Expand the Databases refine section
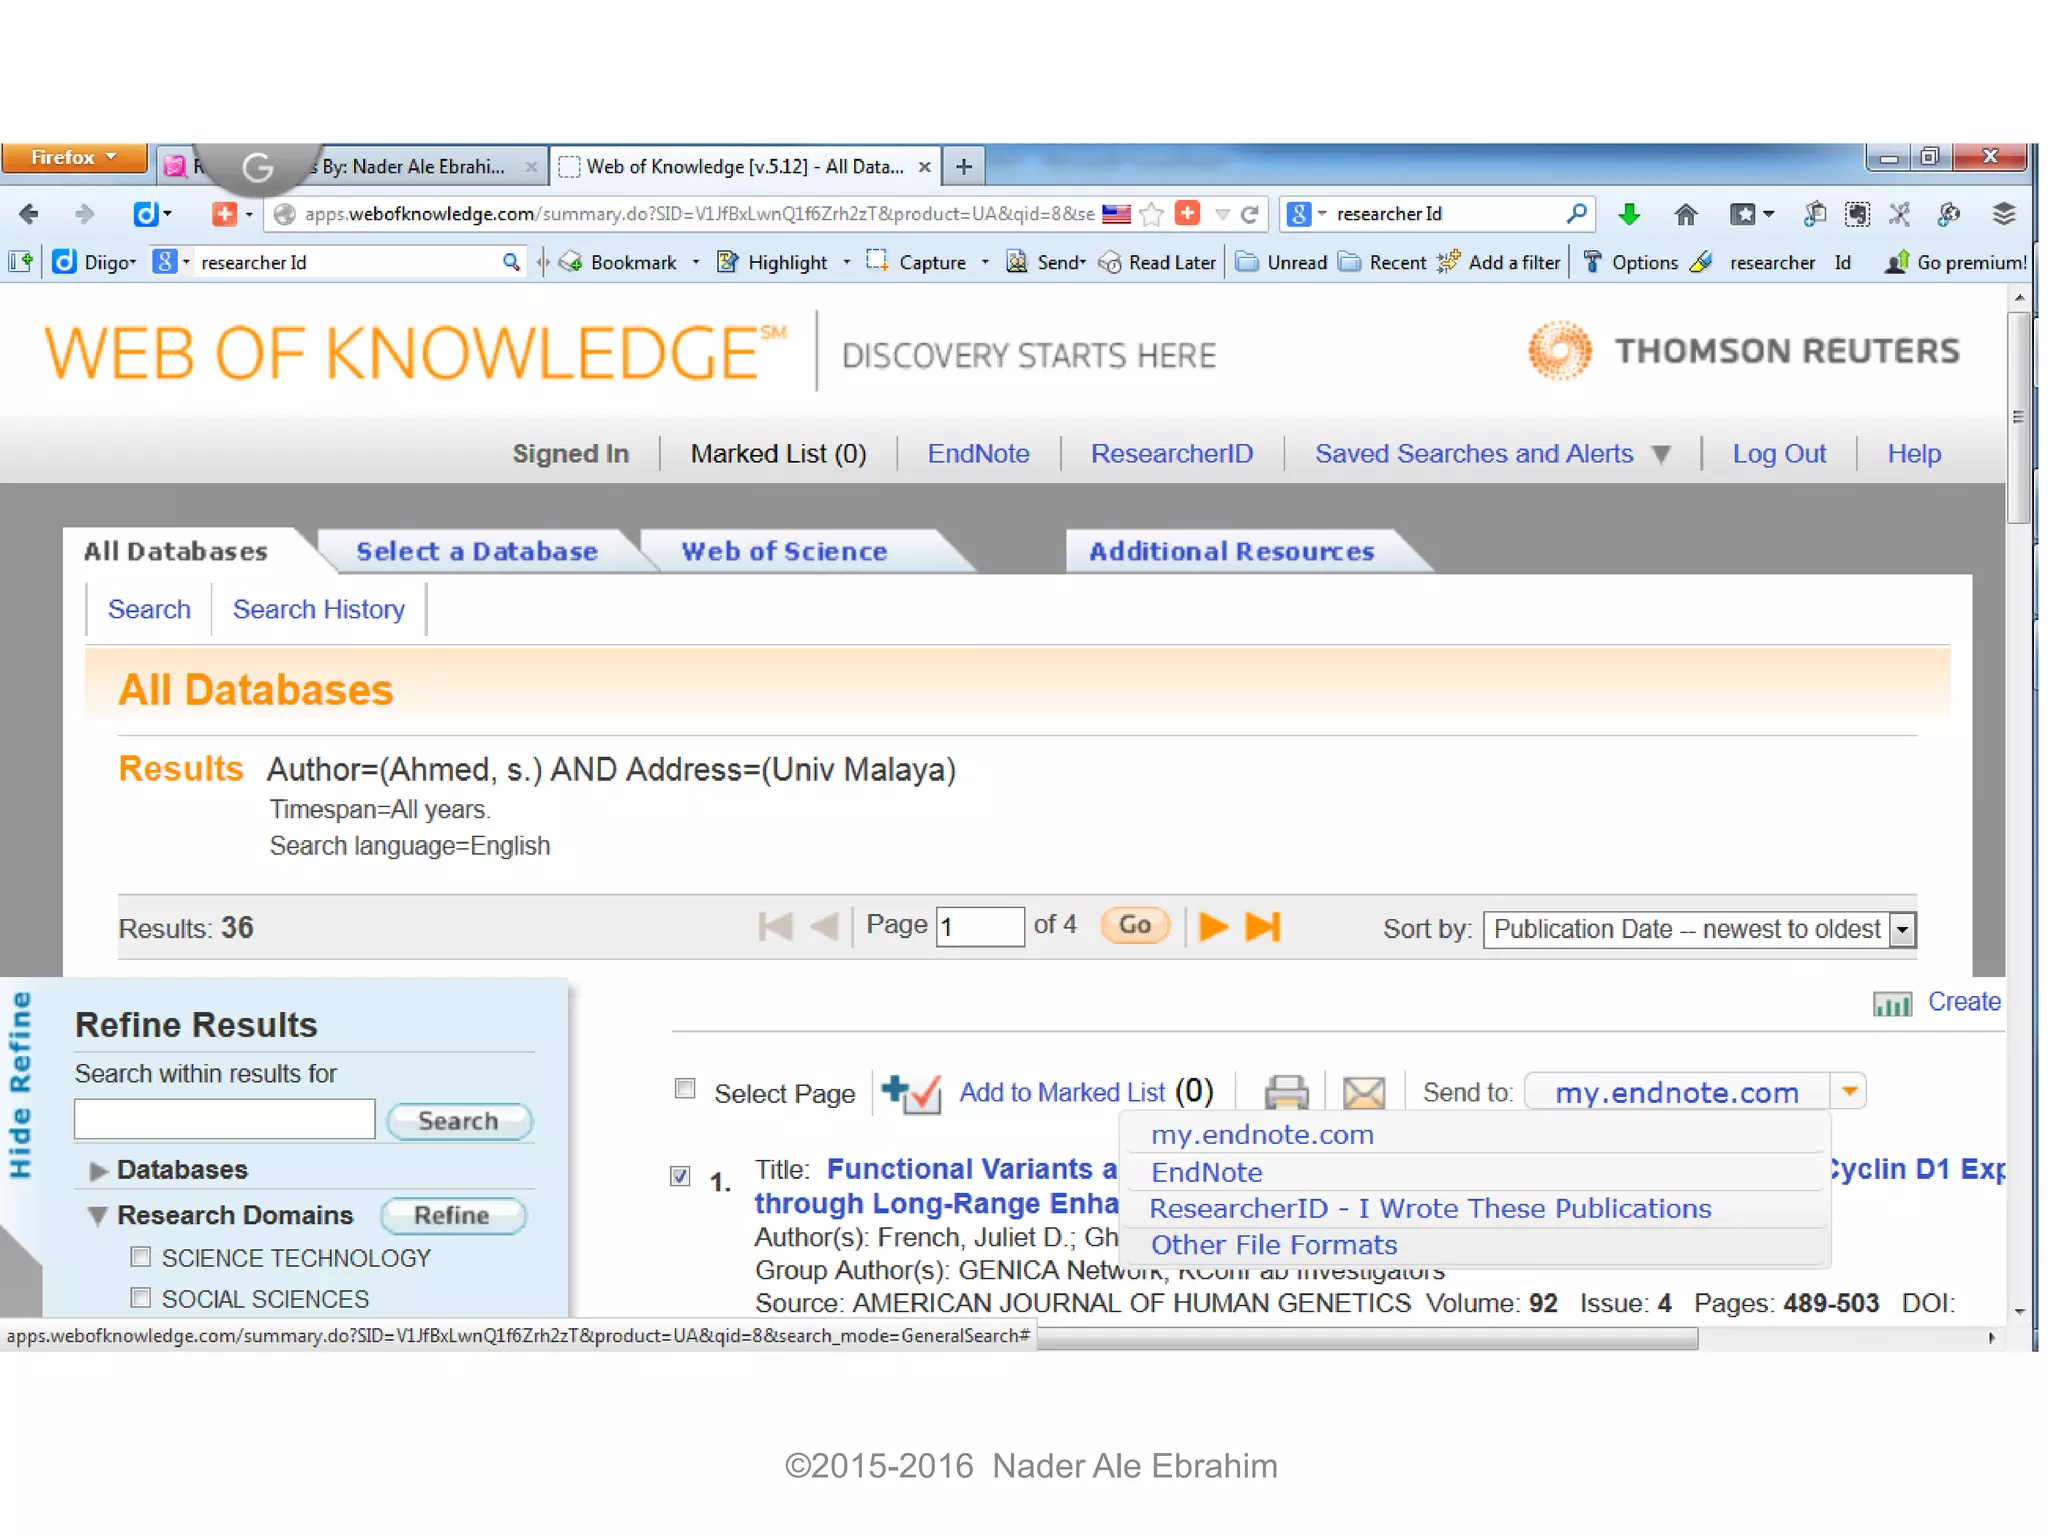2048x1536 pixels. tap(98, 1170)
